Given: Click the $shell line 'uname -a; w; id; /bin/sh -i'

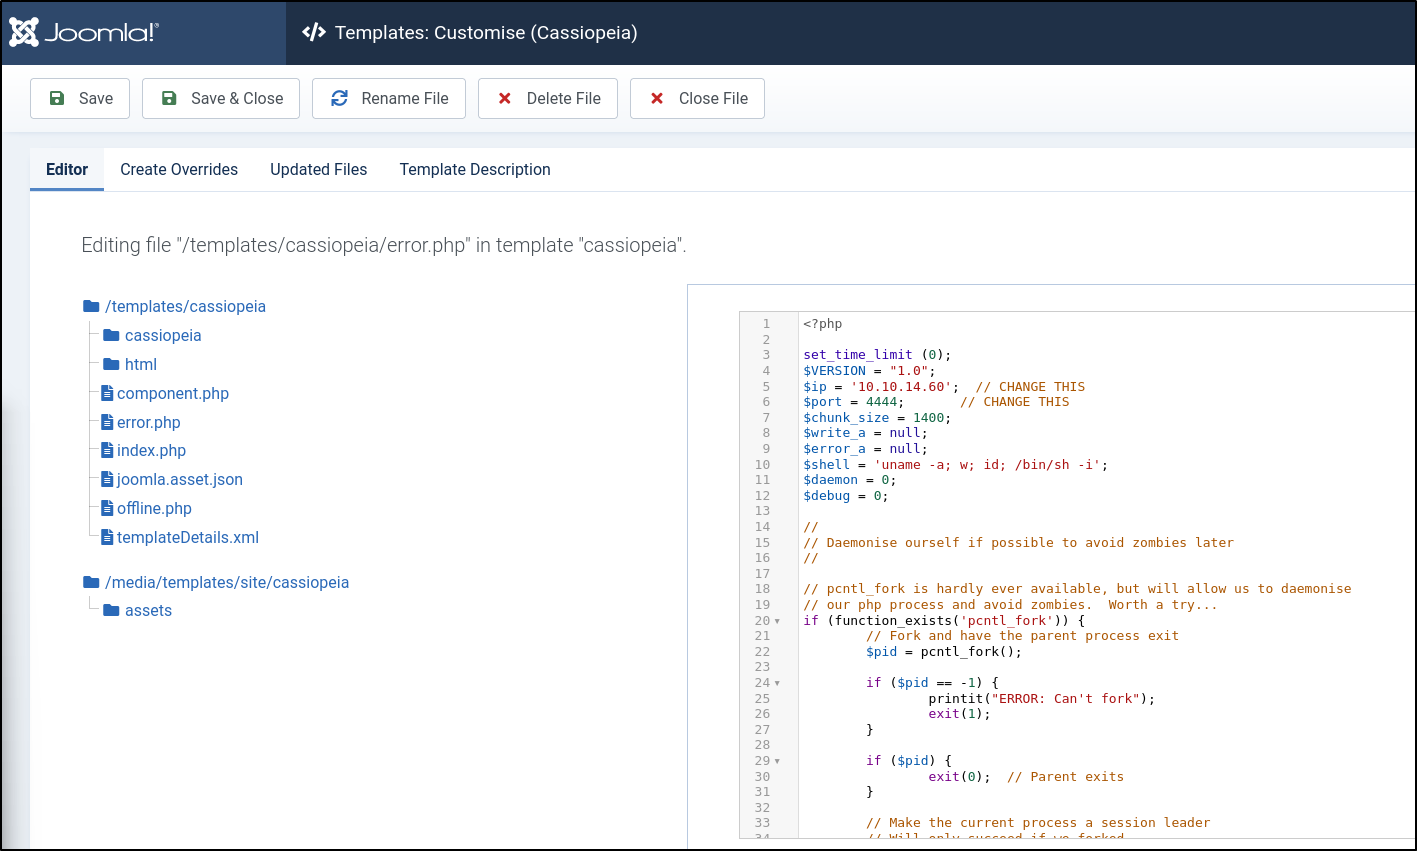Looking at the screenshot, I should coord(955,464).
